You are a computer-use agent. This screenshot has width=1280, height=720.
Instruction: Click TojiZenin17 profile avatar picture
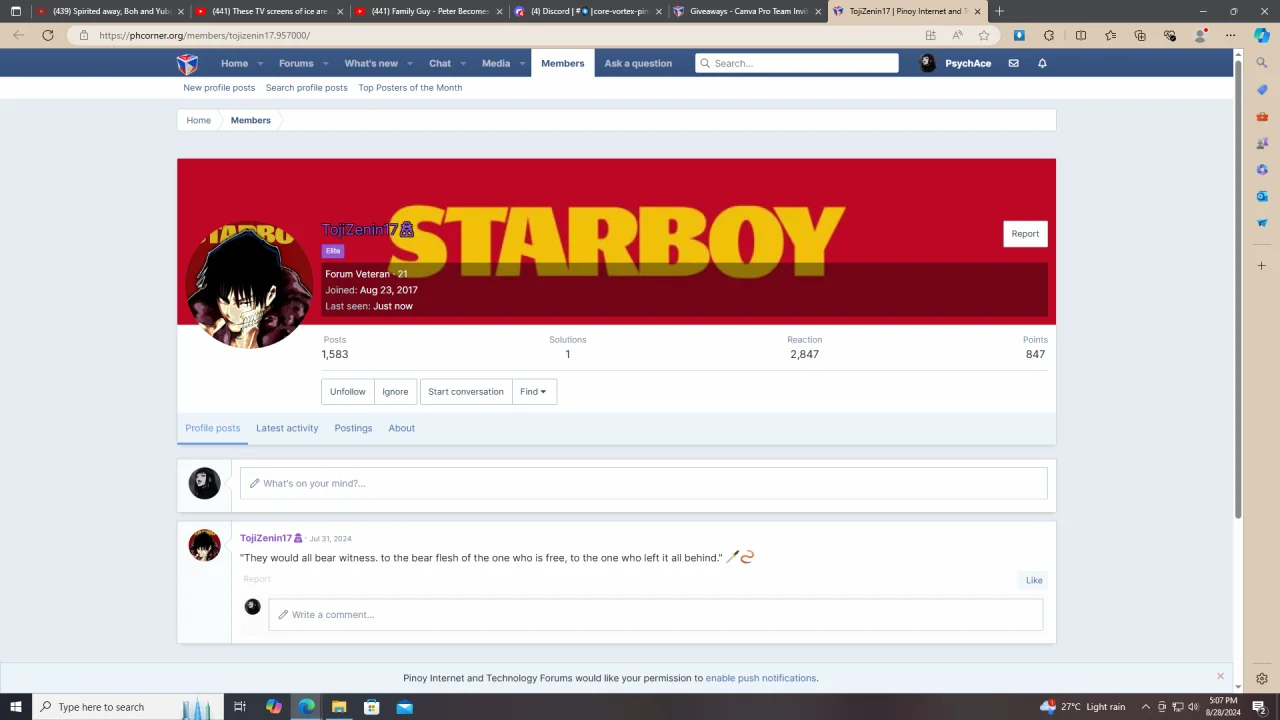tap(248, 285)
